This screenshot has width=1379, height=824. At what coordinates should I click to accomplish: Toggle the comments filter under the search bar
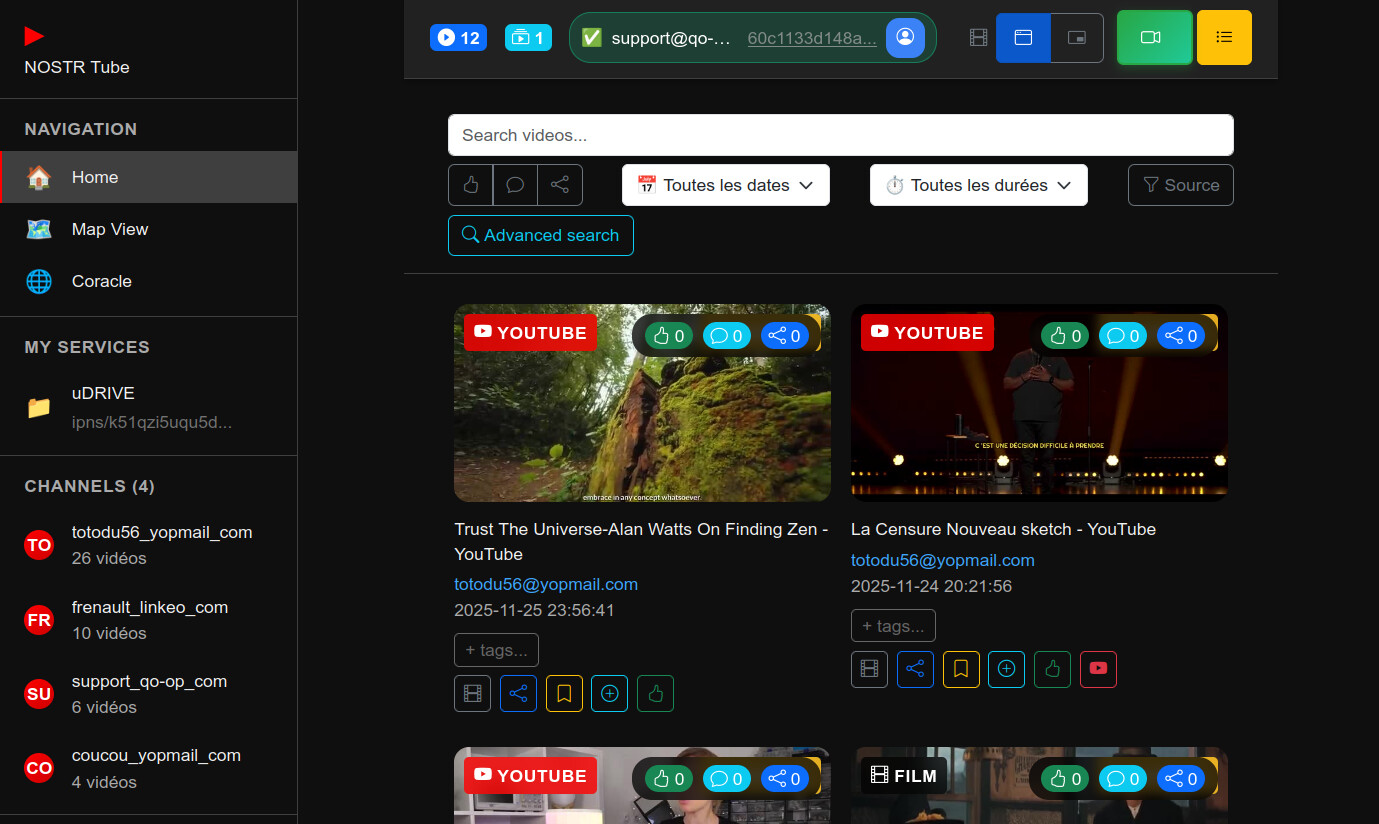pyautogui.click(x=515, y=185)
